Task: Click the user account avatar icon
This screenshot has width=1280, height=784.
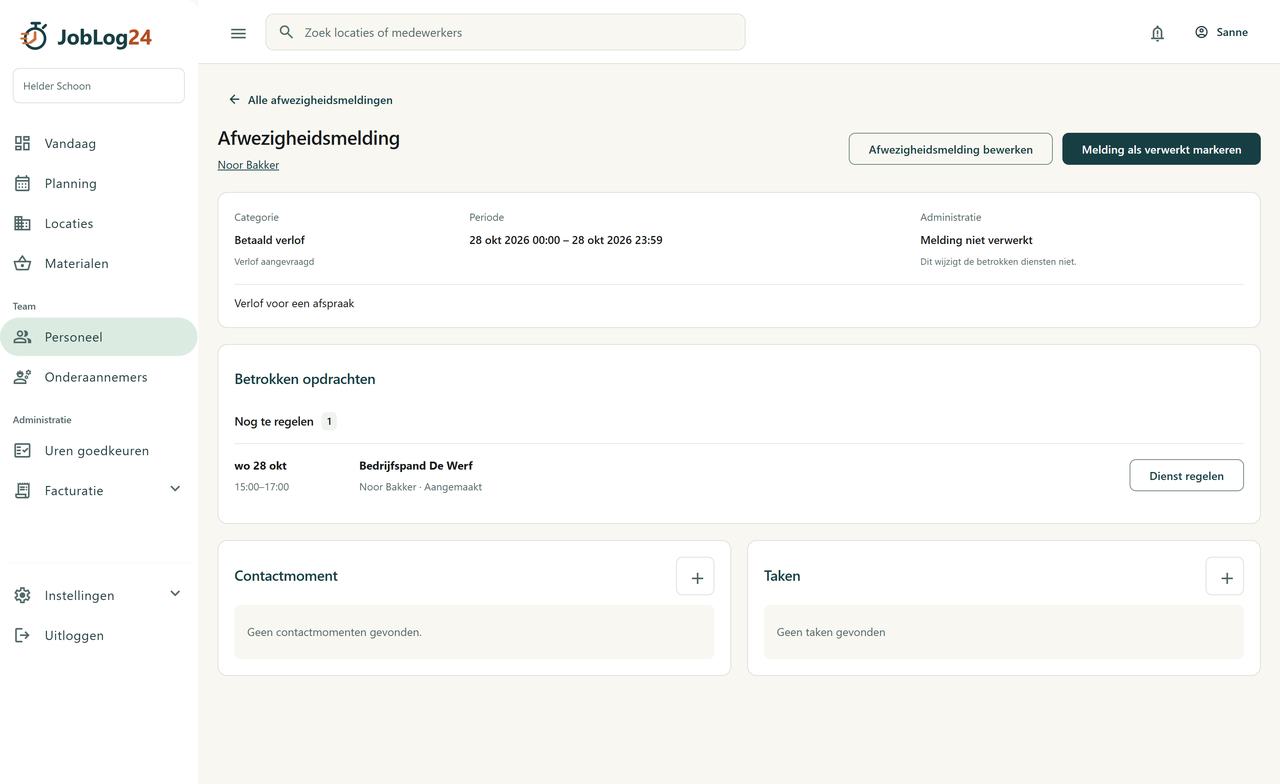Action: 1201,32
